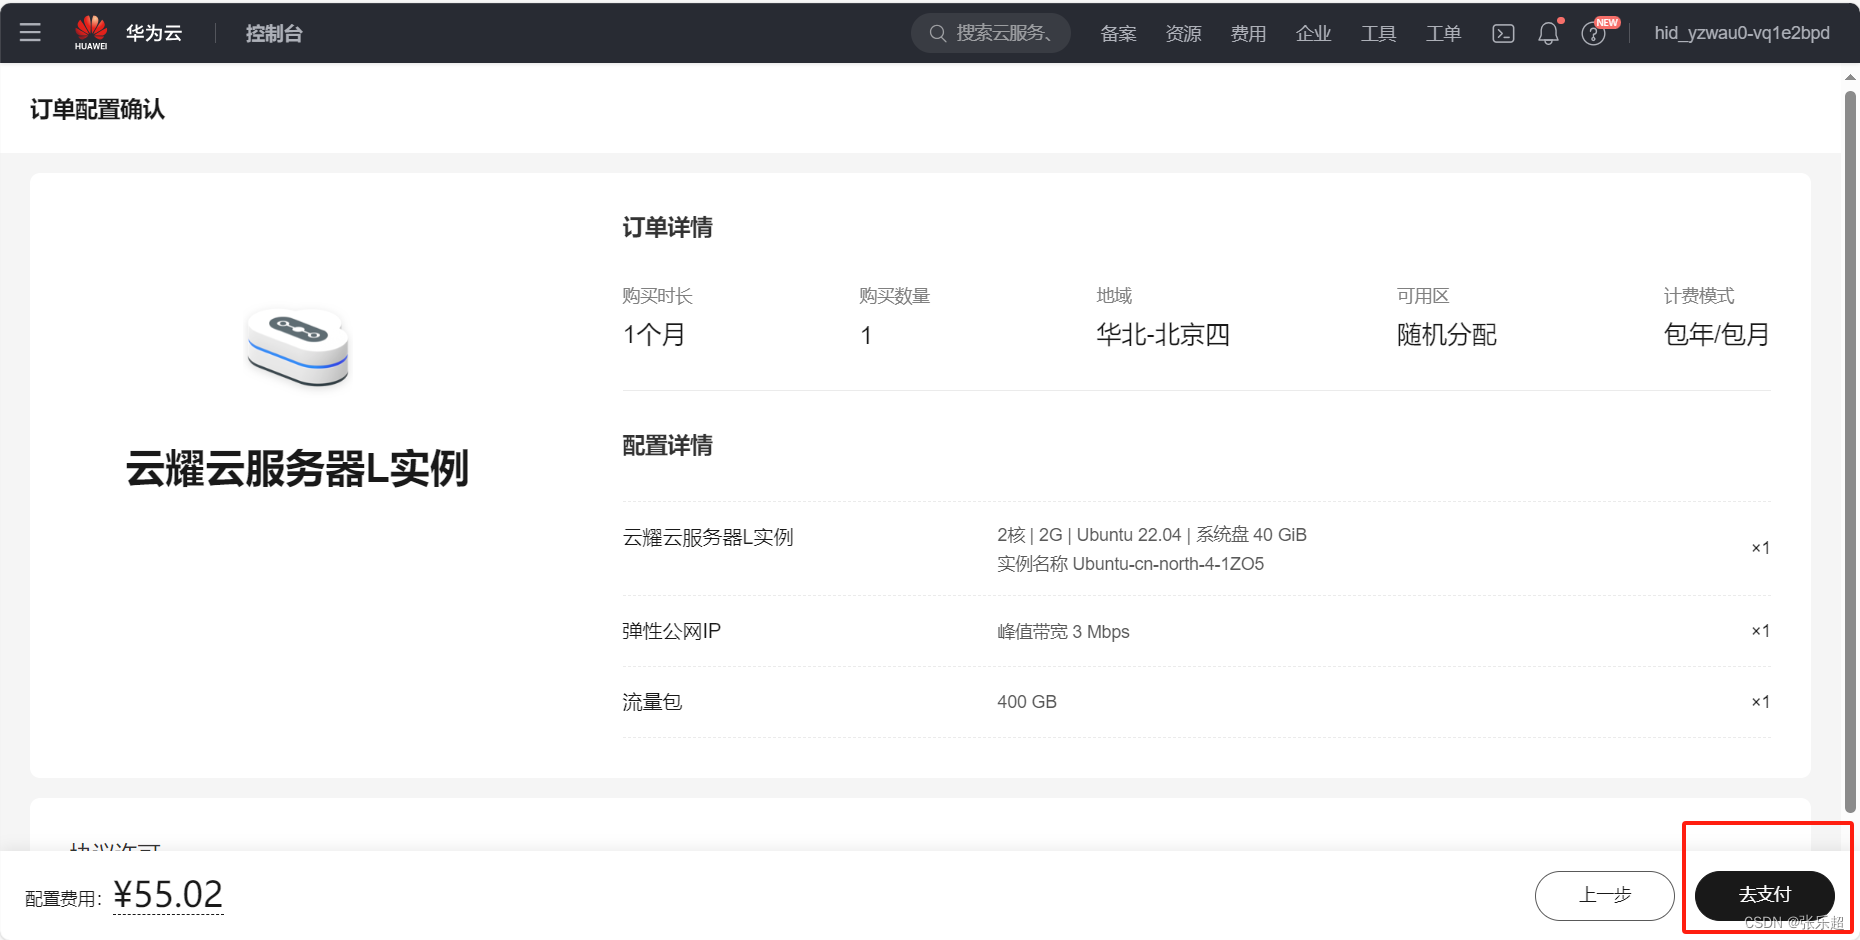1860x940 pixels.
Task: Click the 峰值带宽 3 Mbps text
Action: [x=1063, y=632]
